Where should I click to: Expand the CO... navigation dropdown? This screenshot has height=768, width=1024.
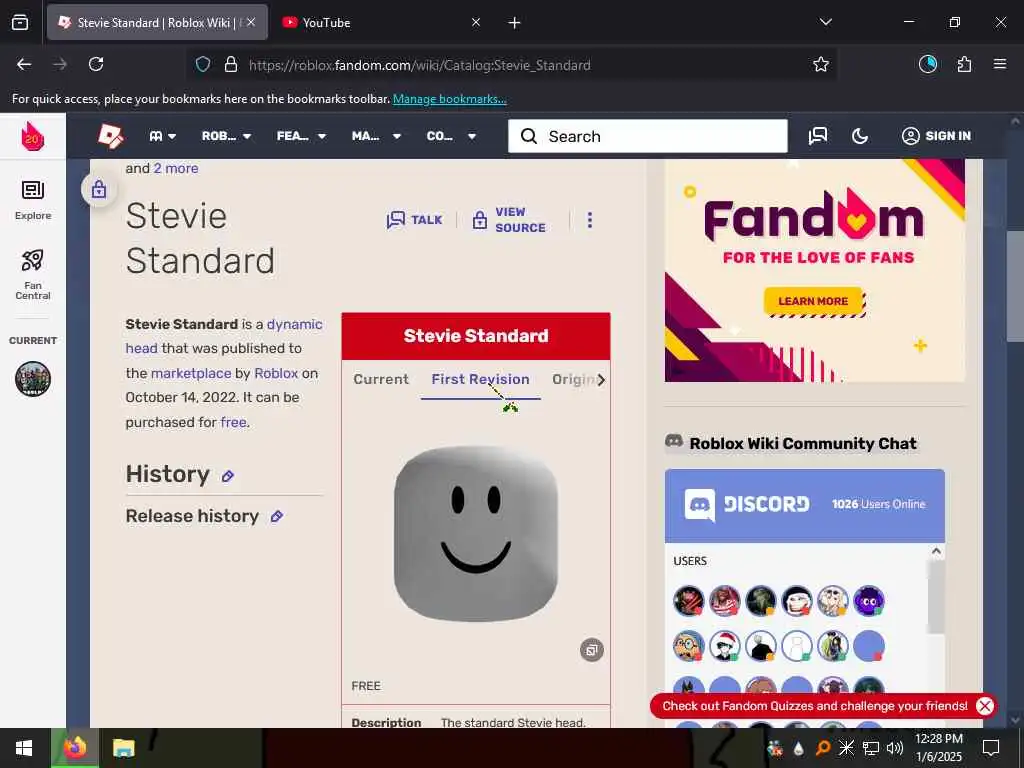[x=451, y=136]
